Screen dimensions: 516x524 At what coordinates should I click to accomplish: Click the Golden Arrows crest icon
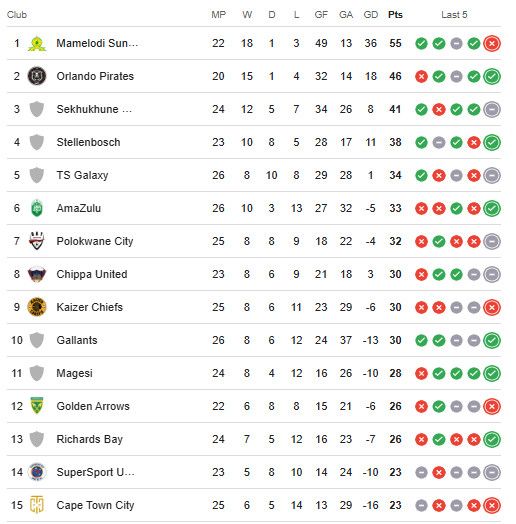[37, 406]
